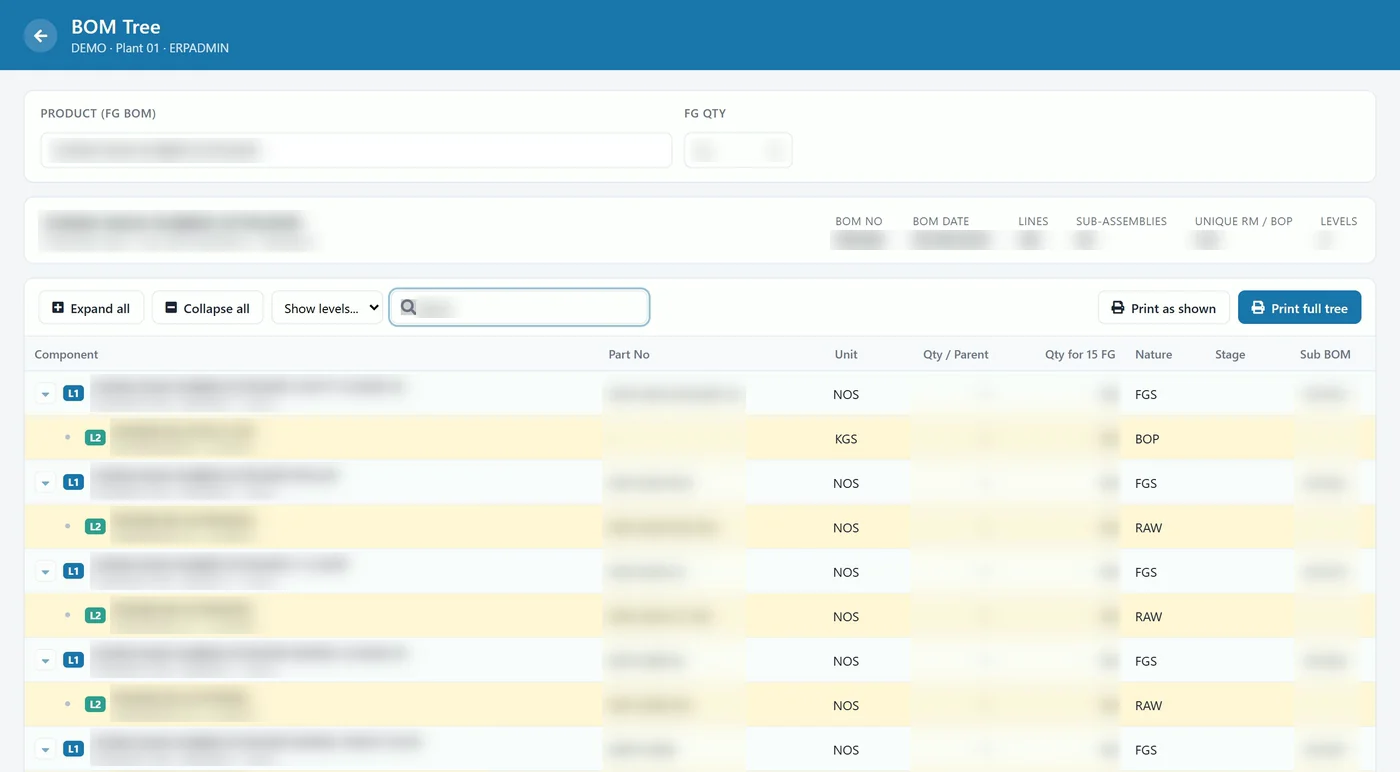Click the LEVELS summary label
This screenshot has width=1400, height=772.
coord(1338,221)
